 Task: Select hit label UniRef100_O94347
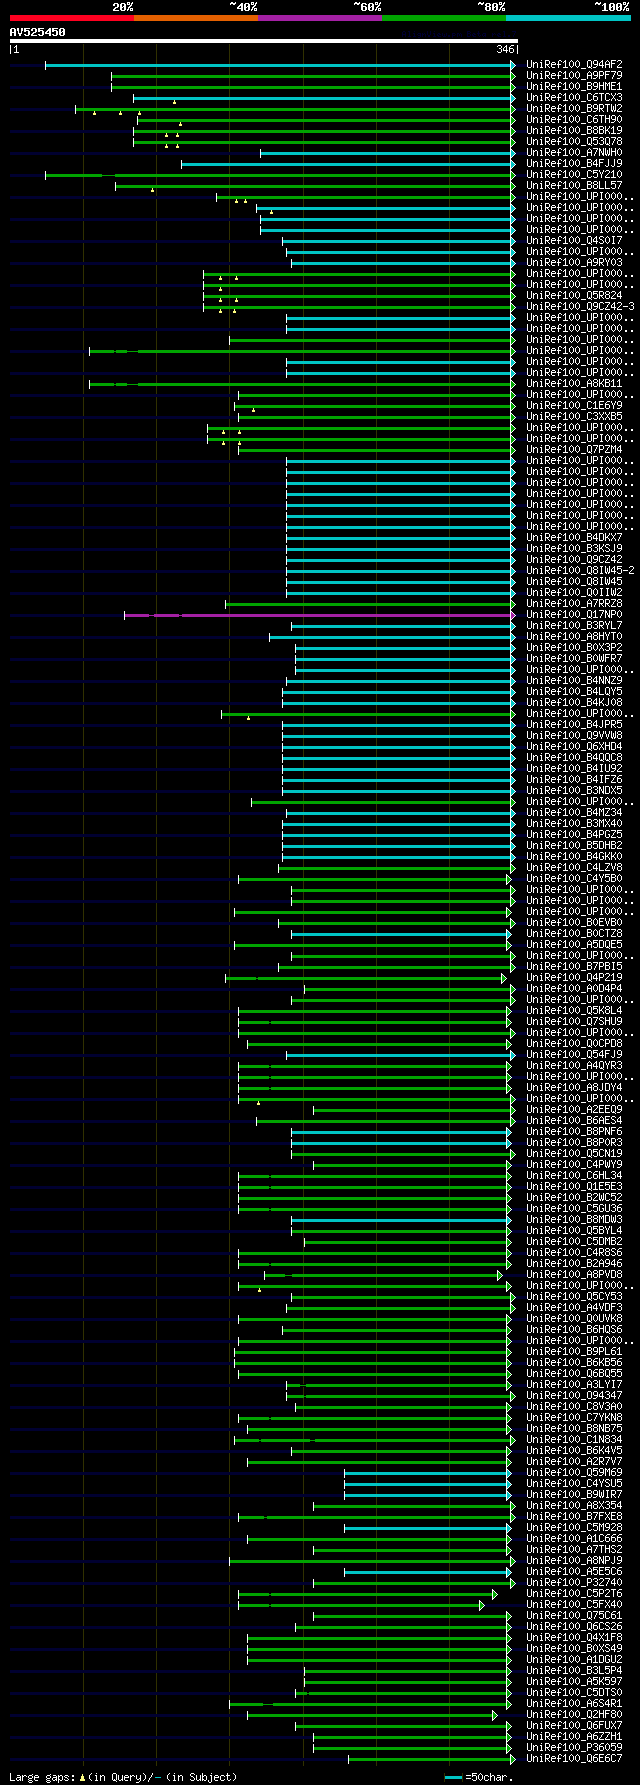point(574,1396)
